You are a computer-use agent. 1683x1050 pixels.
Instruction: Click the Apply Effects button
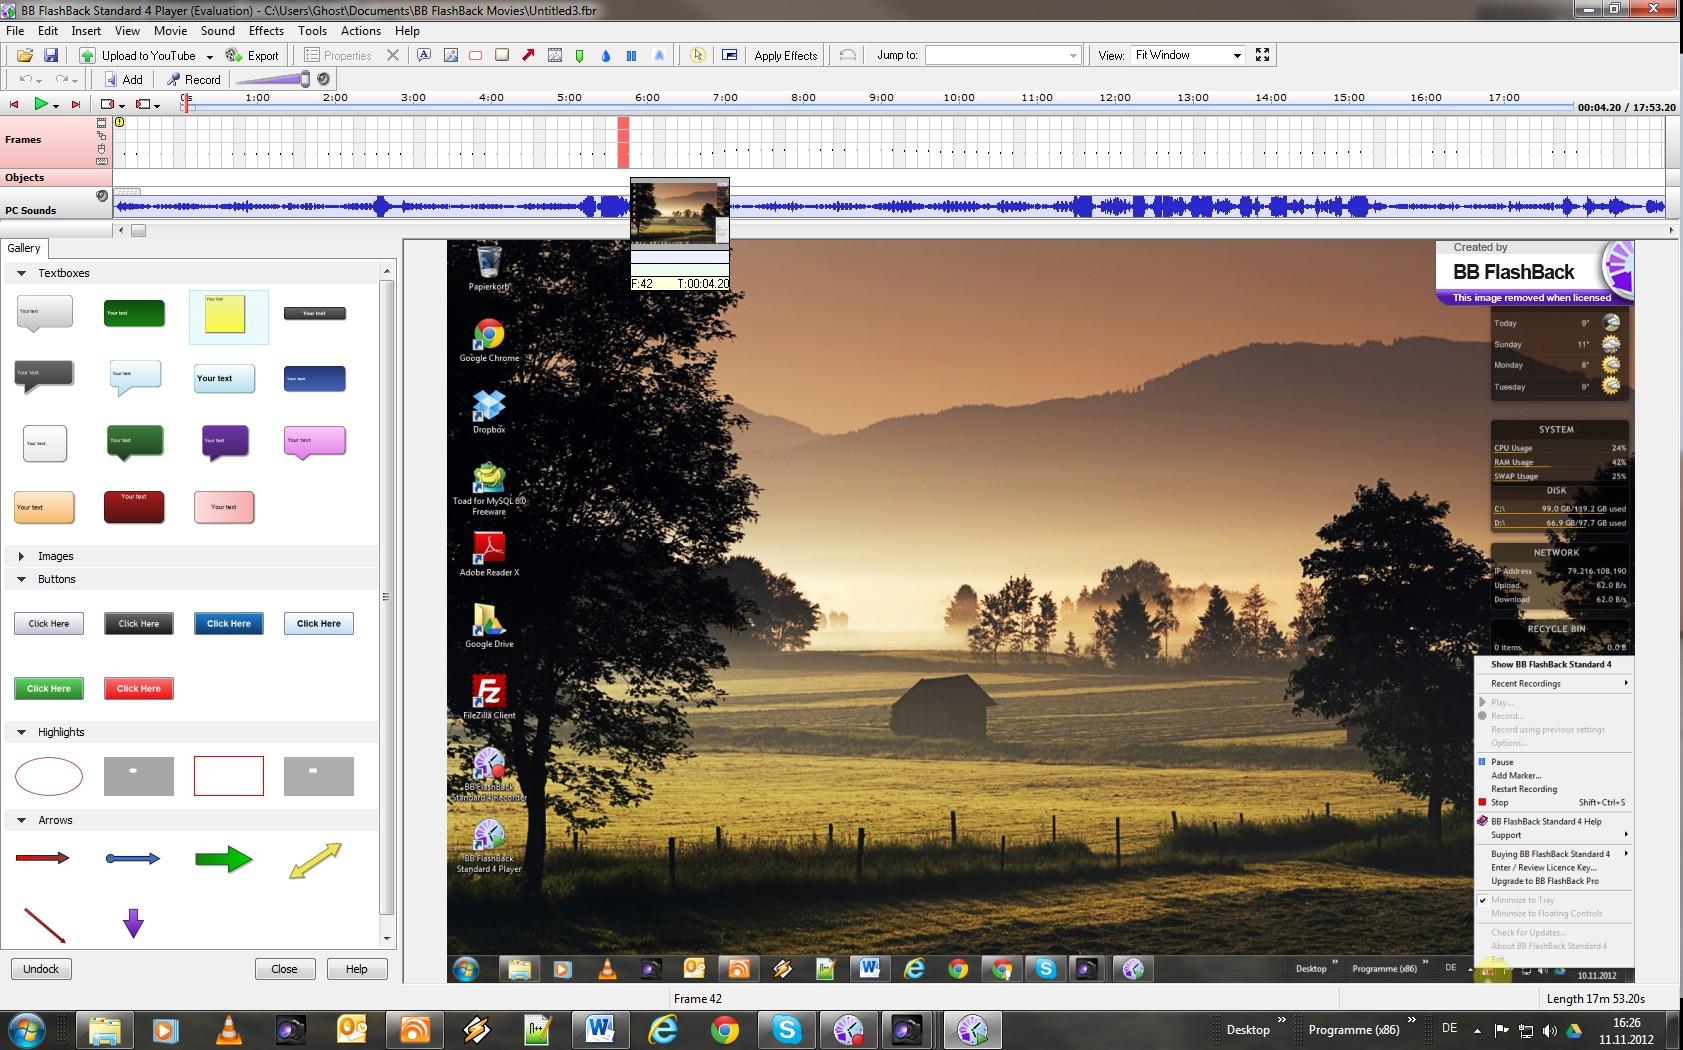coord(785,56)
